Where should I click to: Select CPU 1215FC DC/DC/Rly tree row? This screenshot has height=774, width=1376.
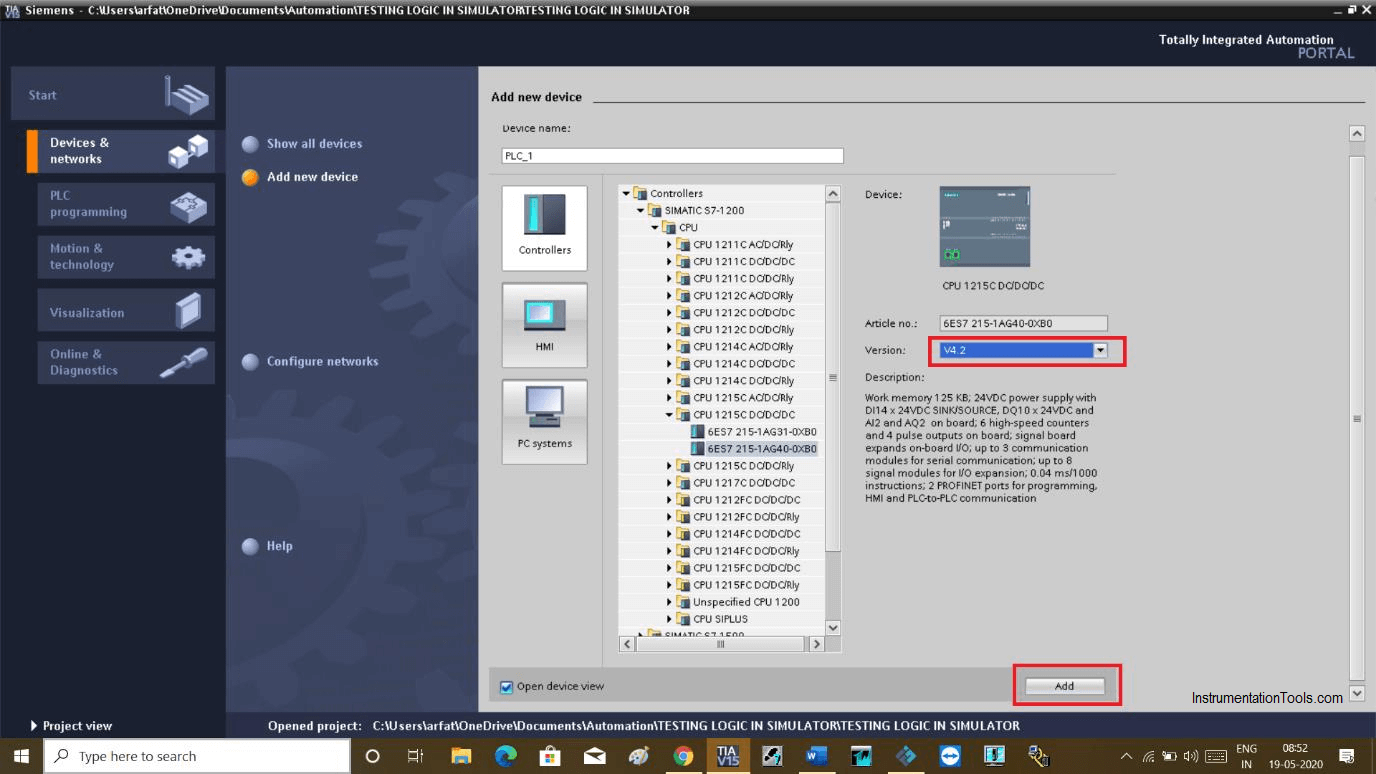pos(746,585)
